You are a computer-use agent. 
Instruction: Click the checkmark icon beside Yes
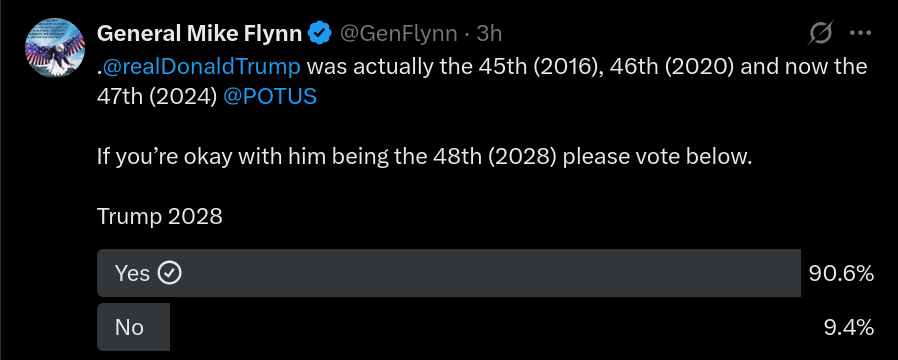[x=170, y=273]
